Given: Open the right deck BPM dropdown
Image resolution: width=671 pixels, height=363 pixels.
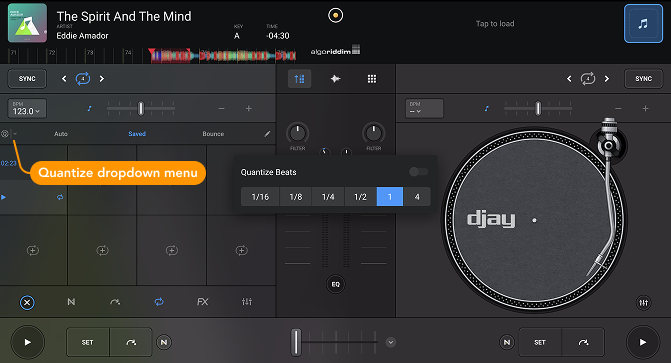Looking at the screenshot, I should pos(424,108).
